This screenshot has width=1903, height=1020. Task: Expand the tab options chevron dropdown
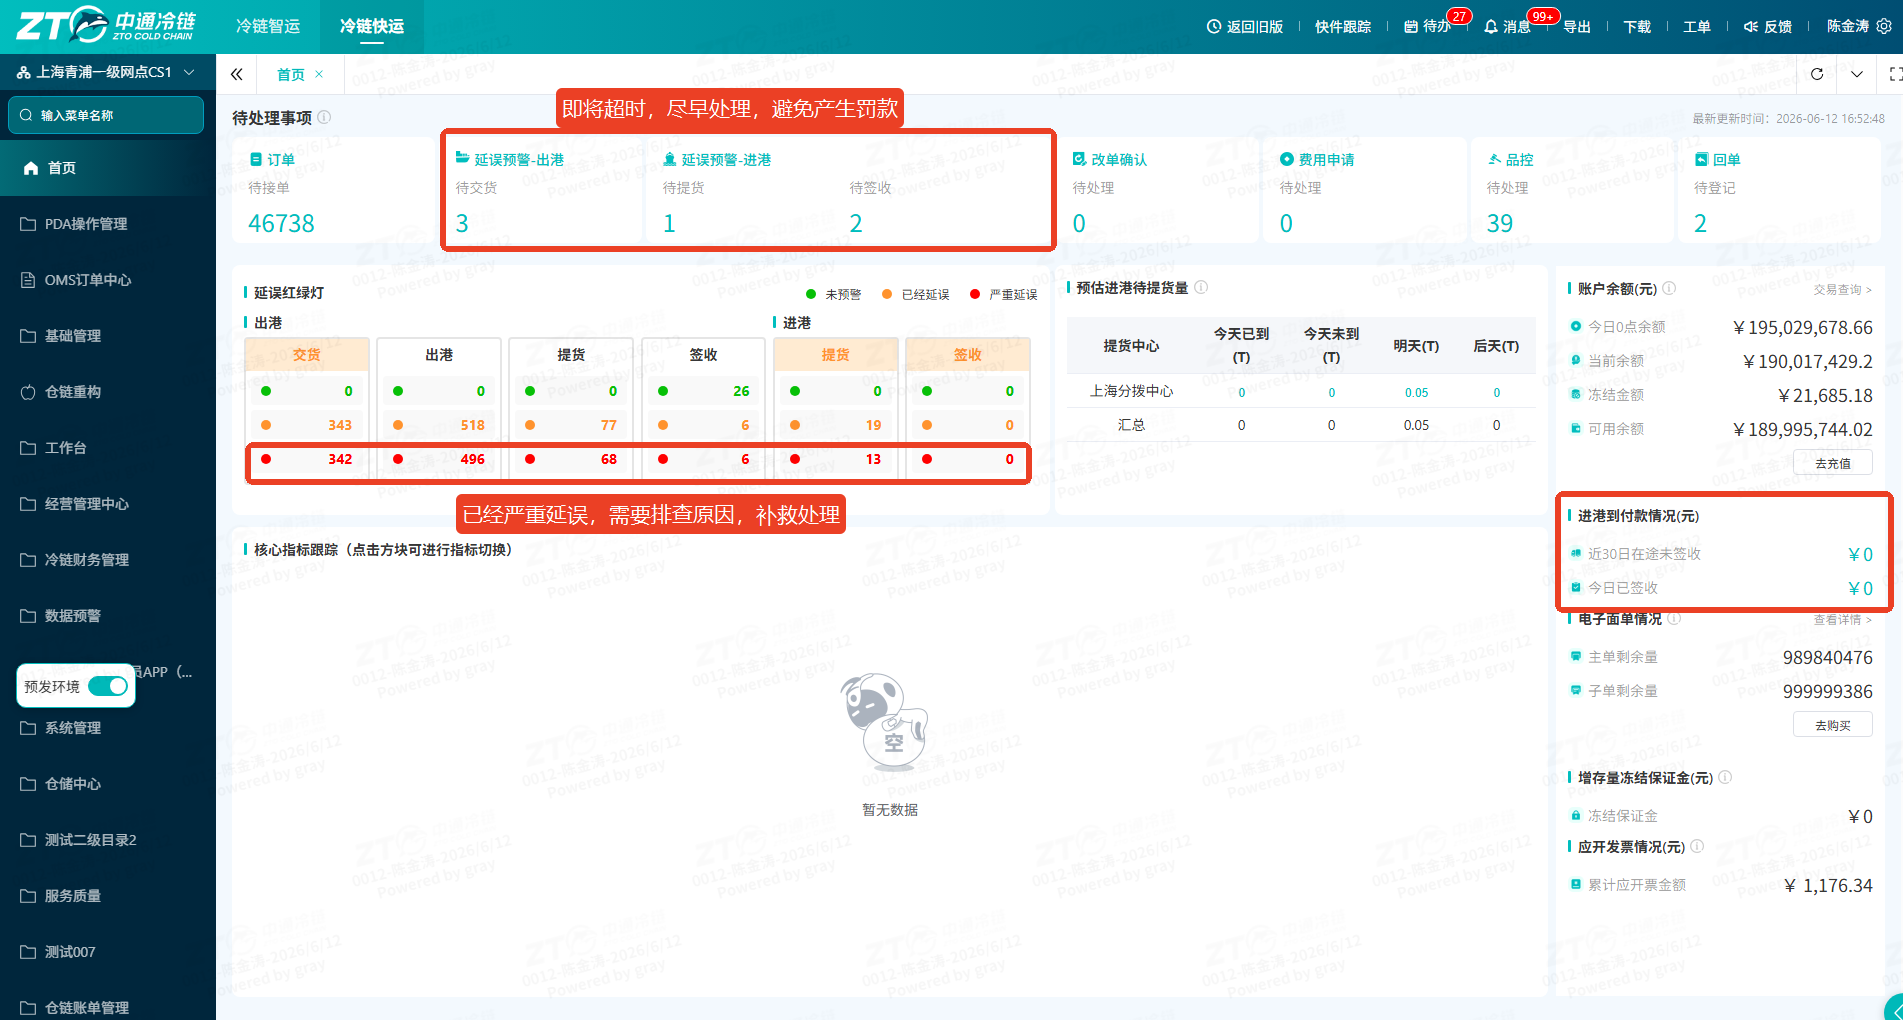point(1857,74)
